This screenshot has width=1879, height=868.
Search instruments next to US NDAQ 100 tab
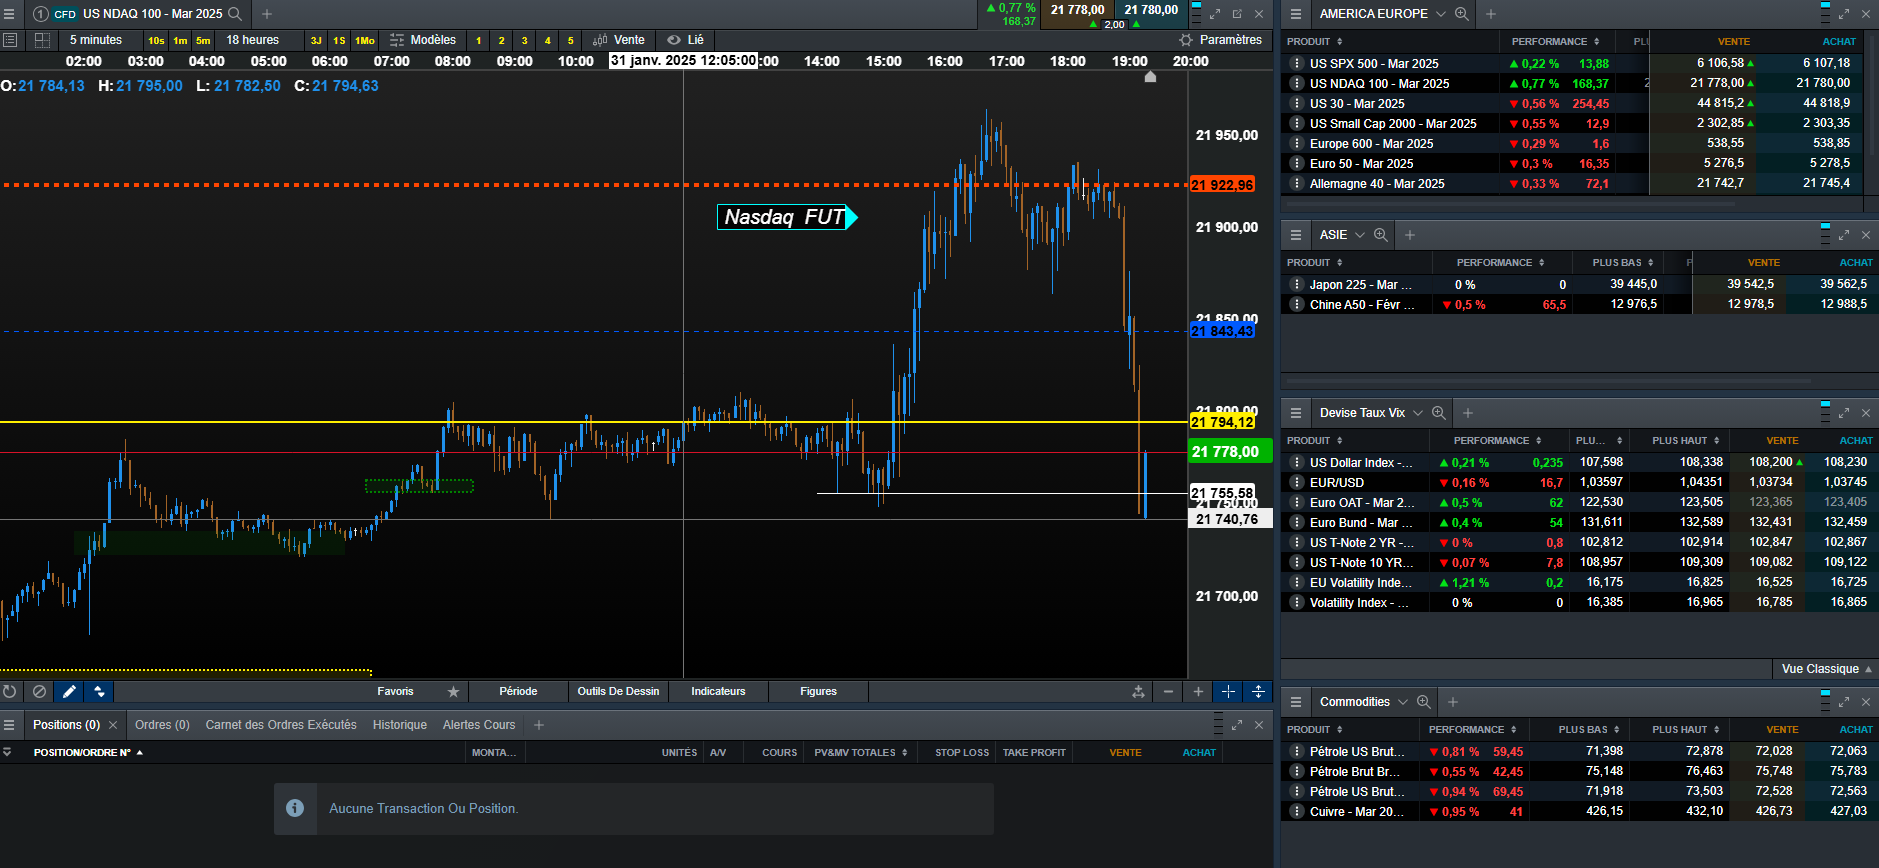(235, 14)
